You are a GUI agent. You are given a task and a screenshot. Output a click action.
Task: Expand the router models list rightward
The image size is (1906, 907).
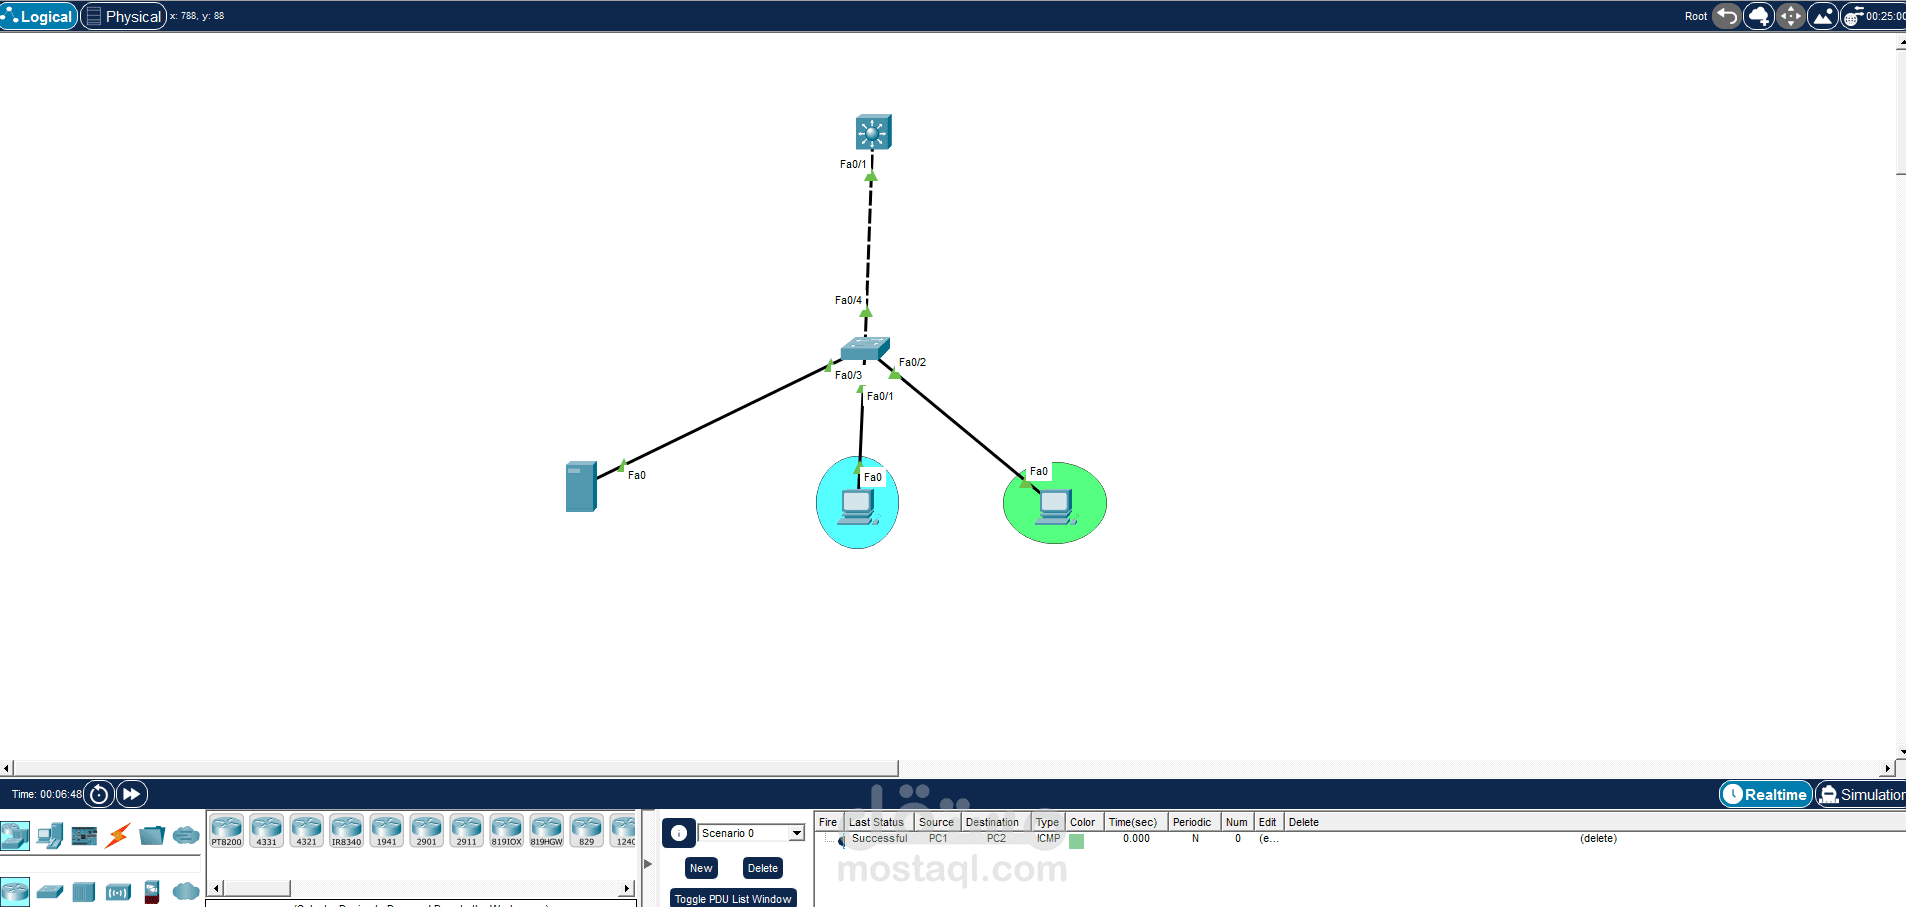pos(626,887)
